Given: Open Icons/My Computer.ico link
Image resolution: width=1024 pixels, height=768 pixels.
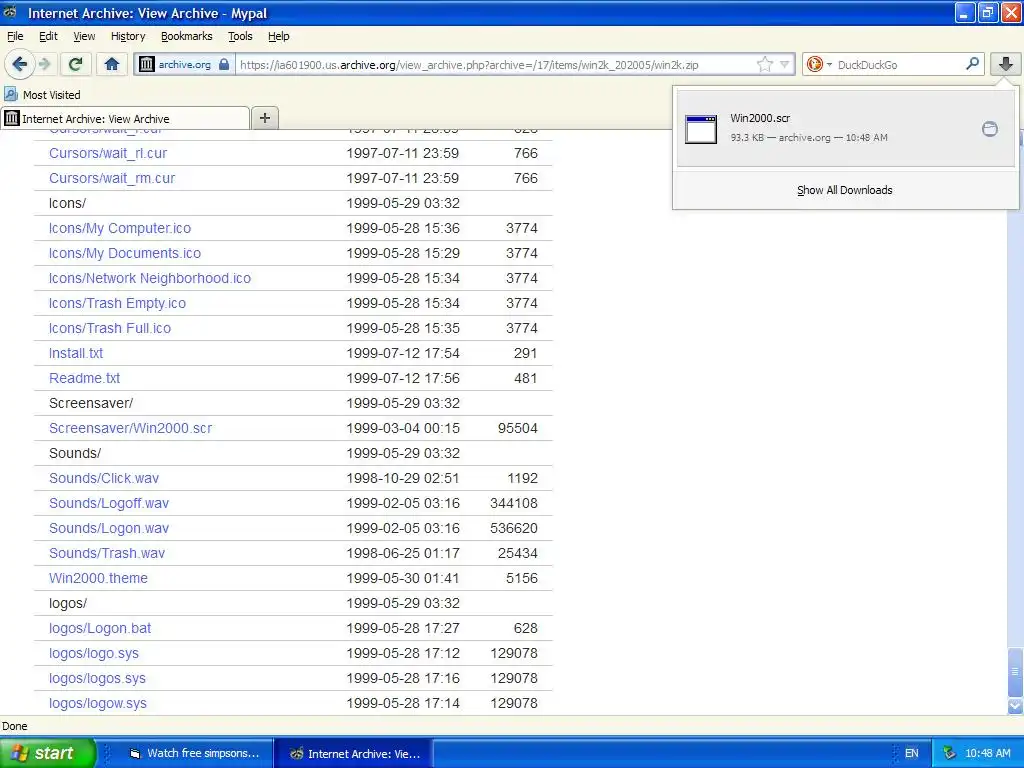Looking at the screenshot, I should (x=120, y=228).
